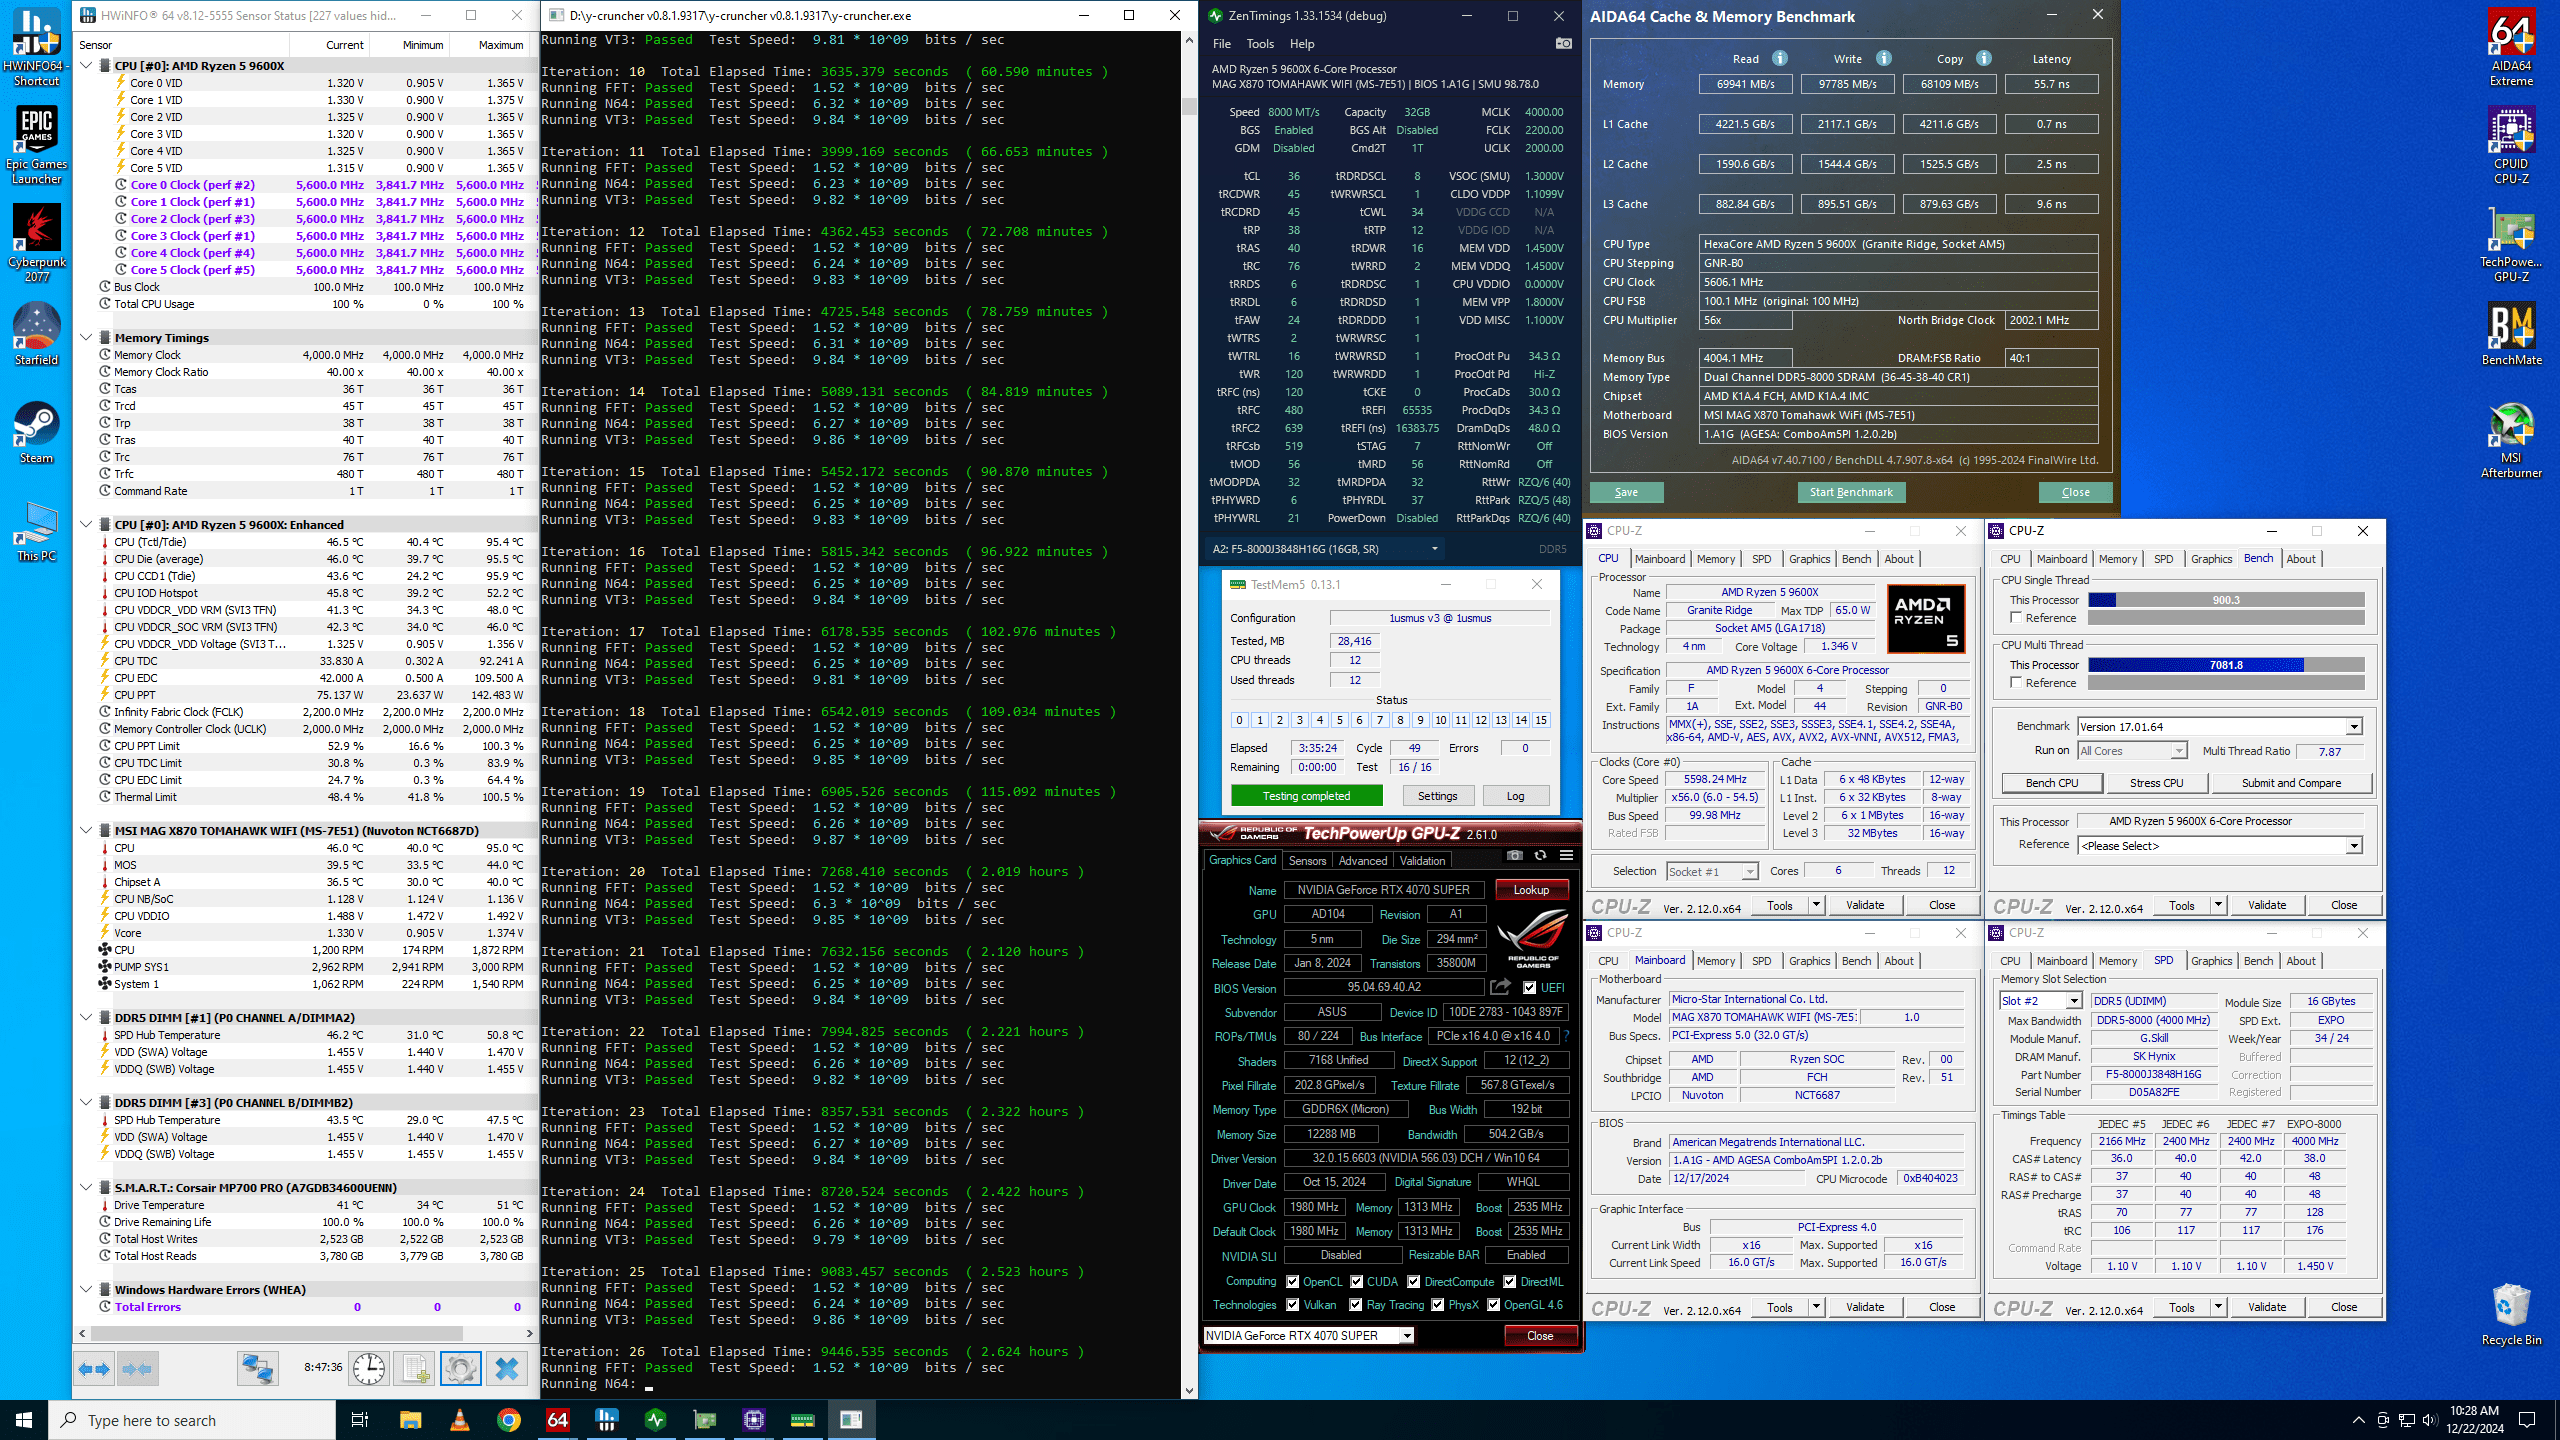Click HWiNFO expand columns arrows icon
The width and height of the screenshot is (2560, 1440).
point(95,1368)
